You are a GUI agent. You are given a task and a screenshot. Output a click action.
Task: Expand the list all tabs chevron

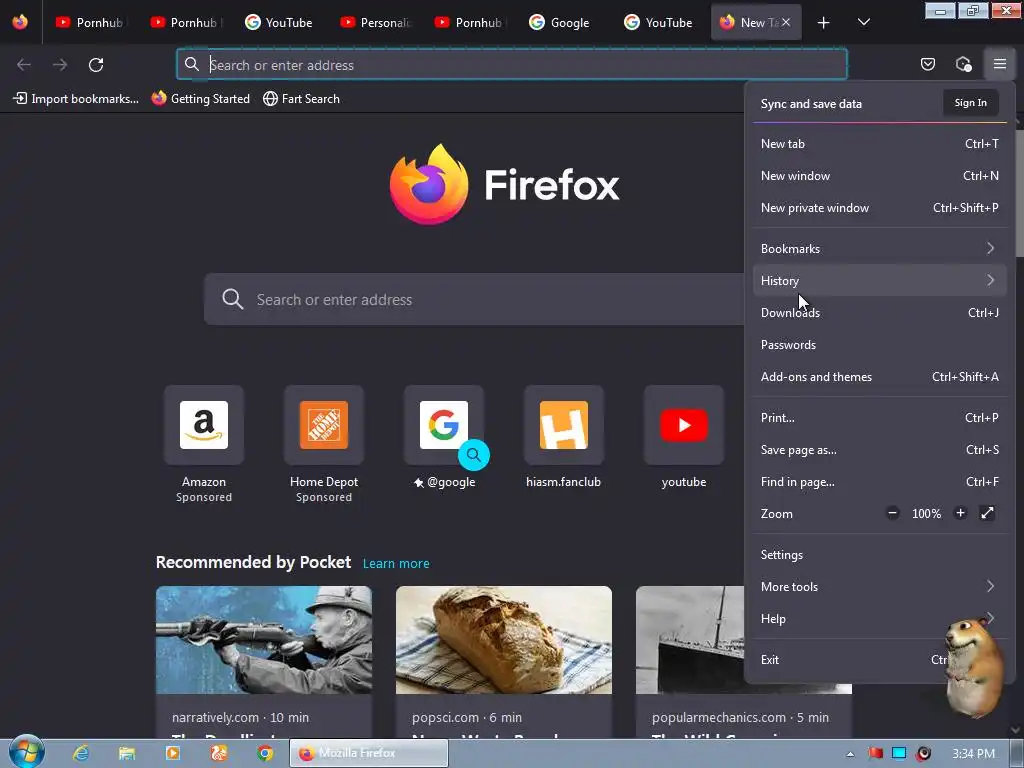863,23
